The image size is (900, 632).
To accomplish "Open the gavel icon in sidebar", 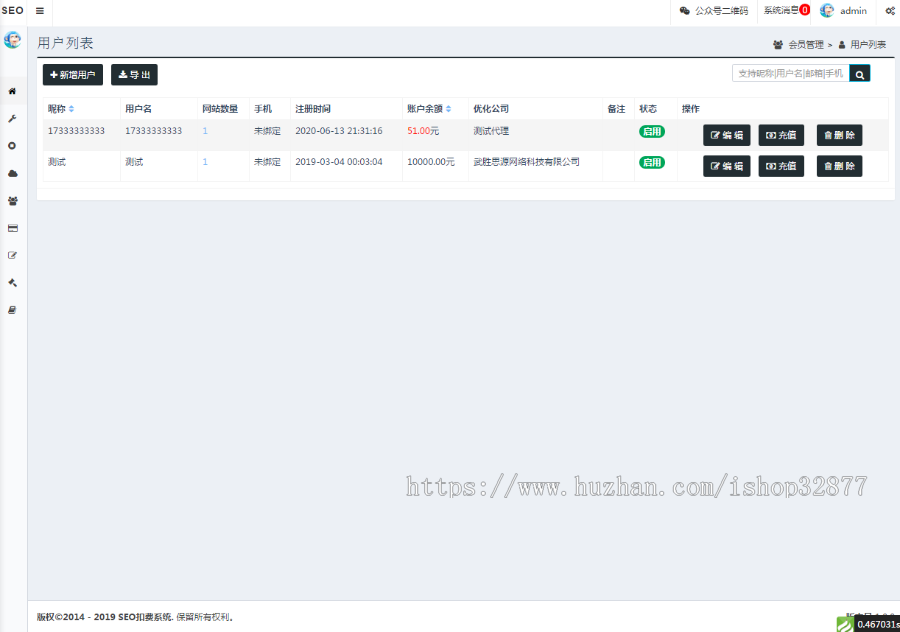I will [12, 282].
